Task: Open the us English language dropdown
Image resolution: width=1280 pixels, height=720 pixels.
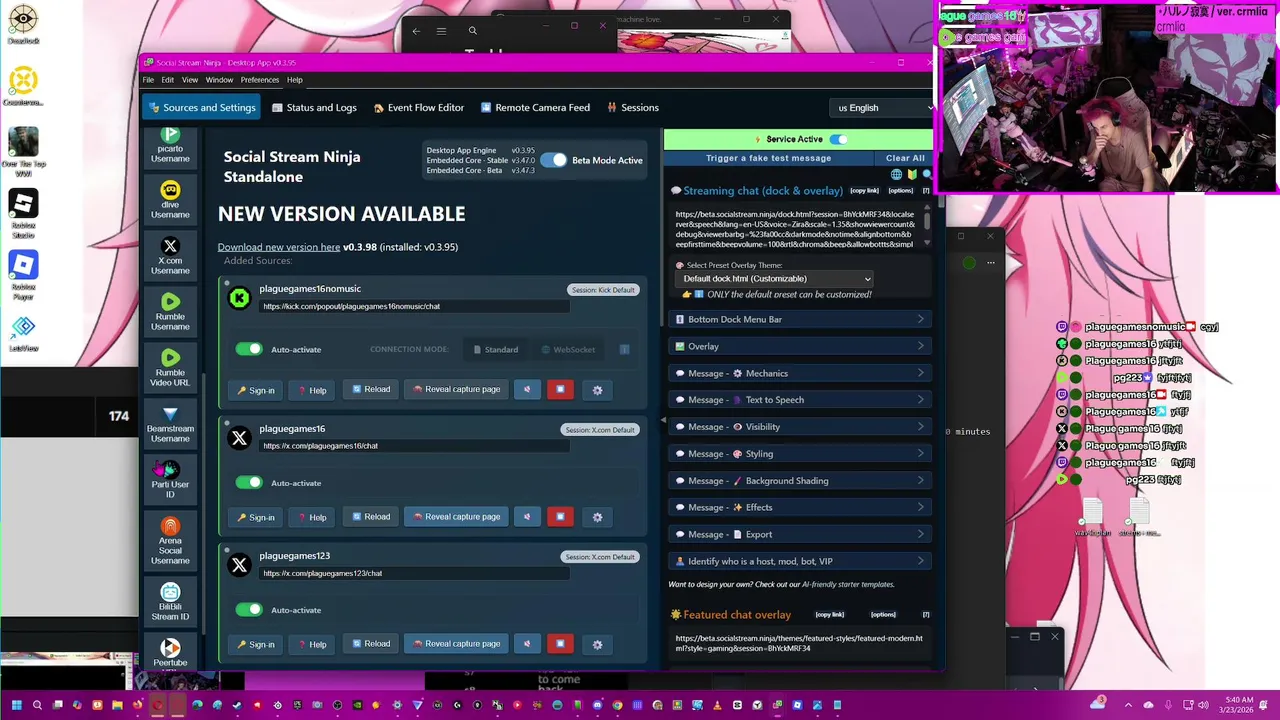Action: (x=883, y=108)
